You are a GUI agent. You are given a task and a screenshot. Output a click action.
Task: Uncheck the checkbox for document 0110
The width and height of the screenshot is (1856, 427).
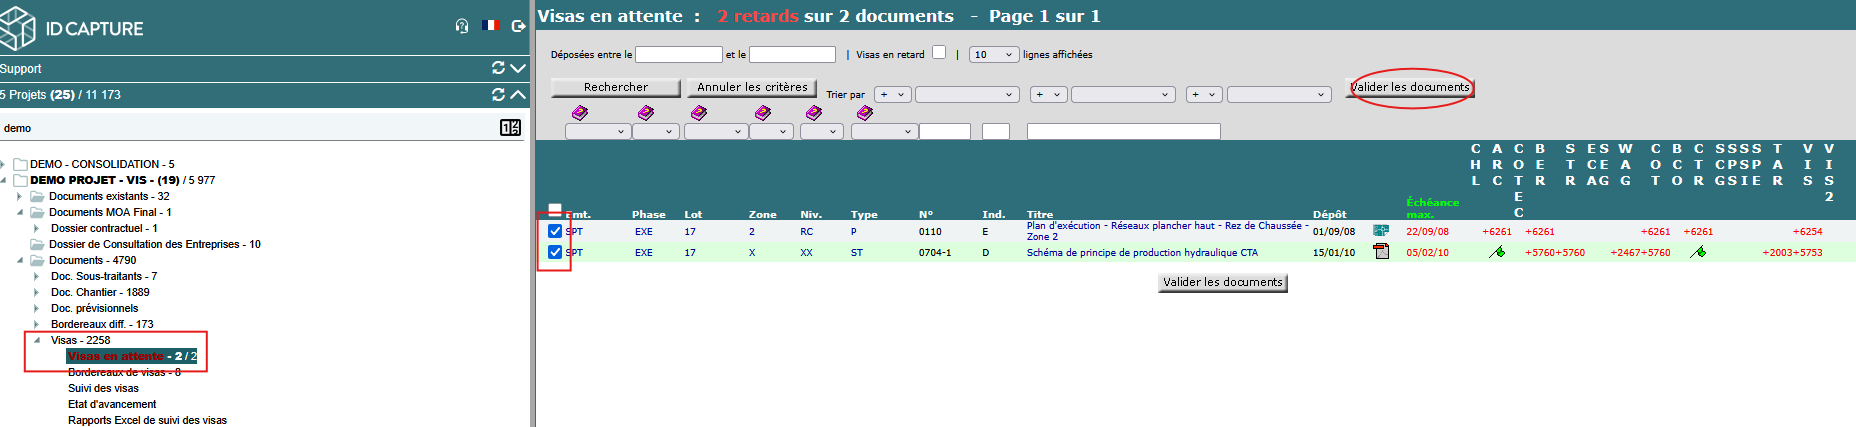point(555,231)
